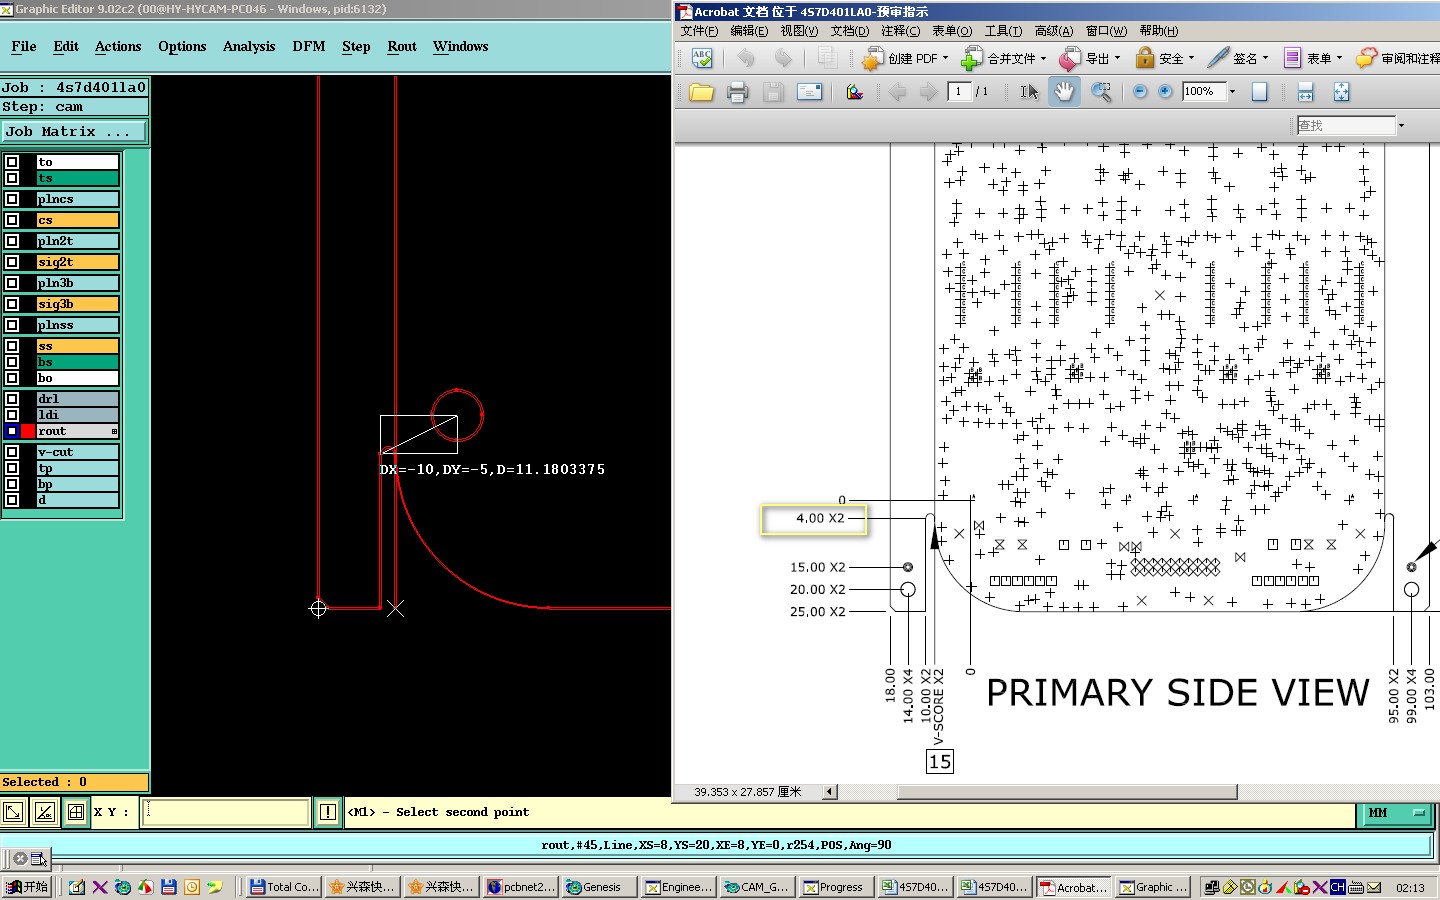Click the exclamation mark button beside XY field

[327, 812]
